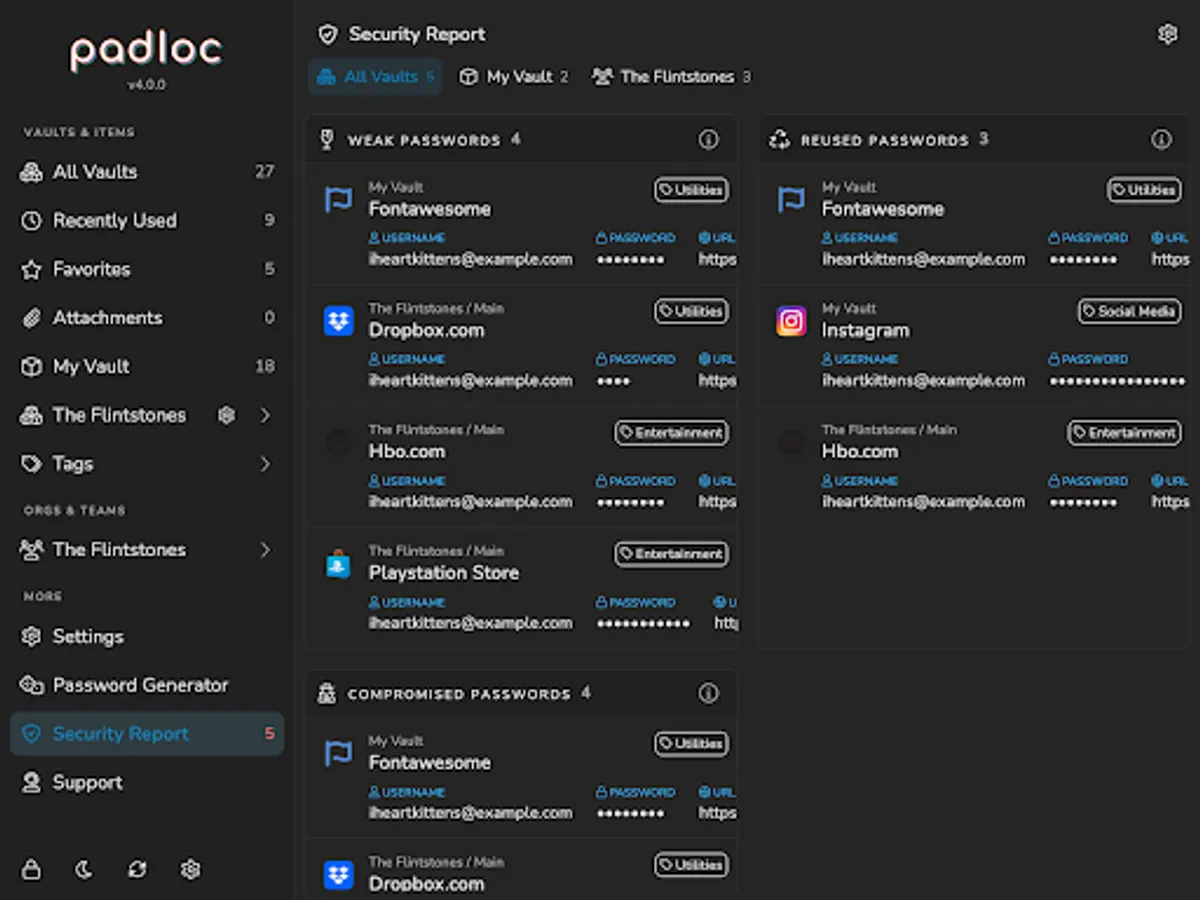Click the info icon for Compromised Passwords
The image size is (1200, 900).
[x=709, y=693]
